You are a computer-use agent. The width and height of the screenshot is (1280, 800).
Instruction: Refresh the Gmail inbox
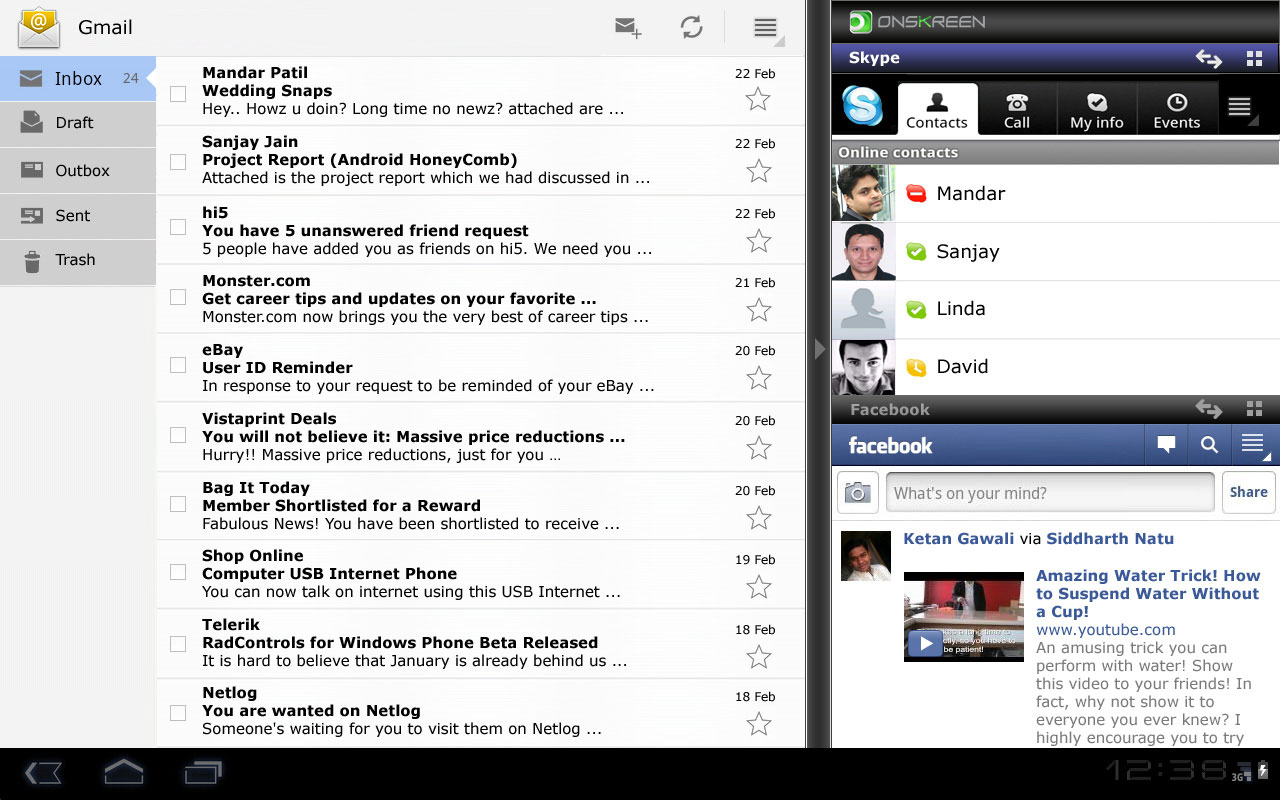691,27
